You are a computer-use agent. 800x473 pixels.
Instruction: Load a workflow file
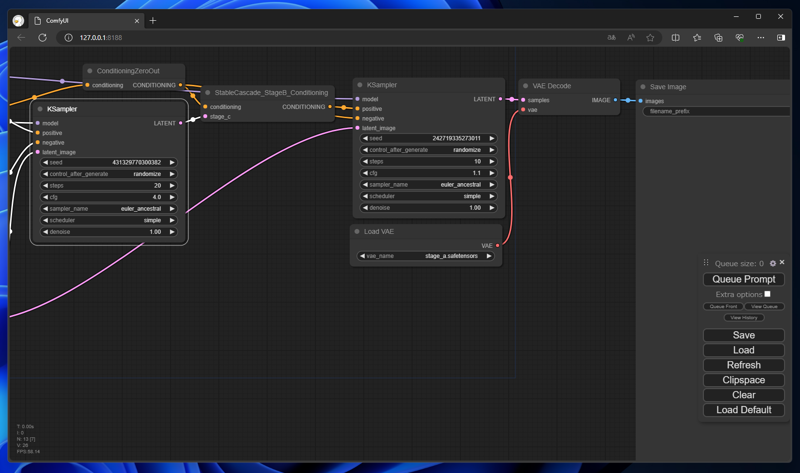click(x=743, y=350)
